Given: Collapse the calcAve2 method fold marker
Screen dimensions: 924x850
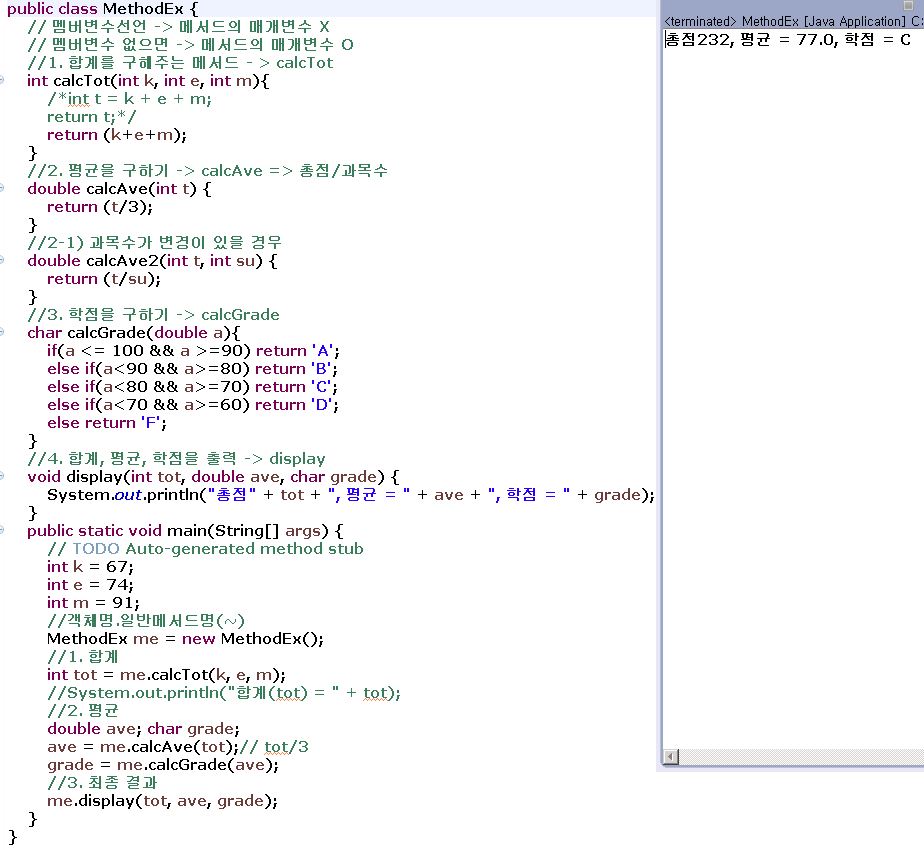Looking at the screenshot, I should point(2,260).
